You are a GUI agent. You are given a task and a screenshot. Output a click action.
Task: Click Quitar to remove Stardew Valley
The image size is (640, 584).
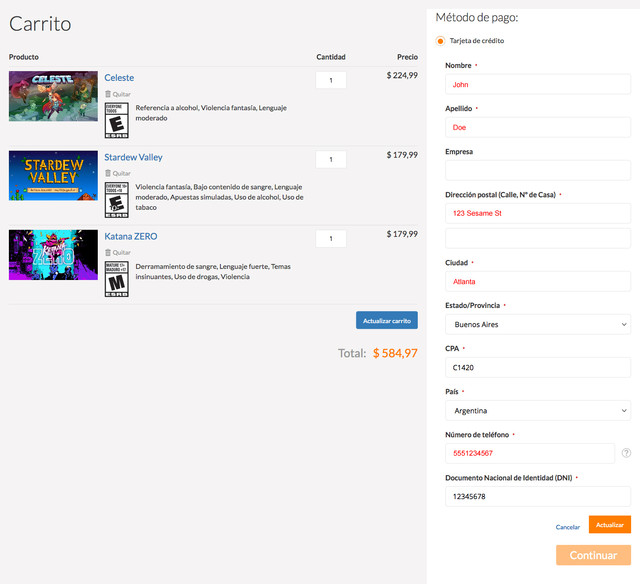[x=122, y=173]
